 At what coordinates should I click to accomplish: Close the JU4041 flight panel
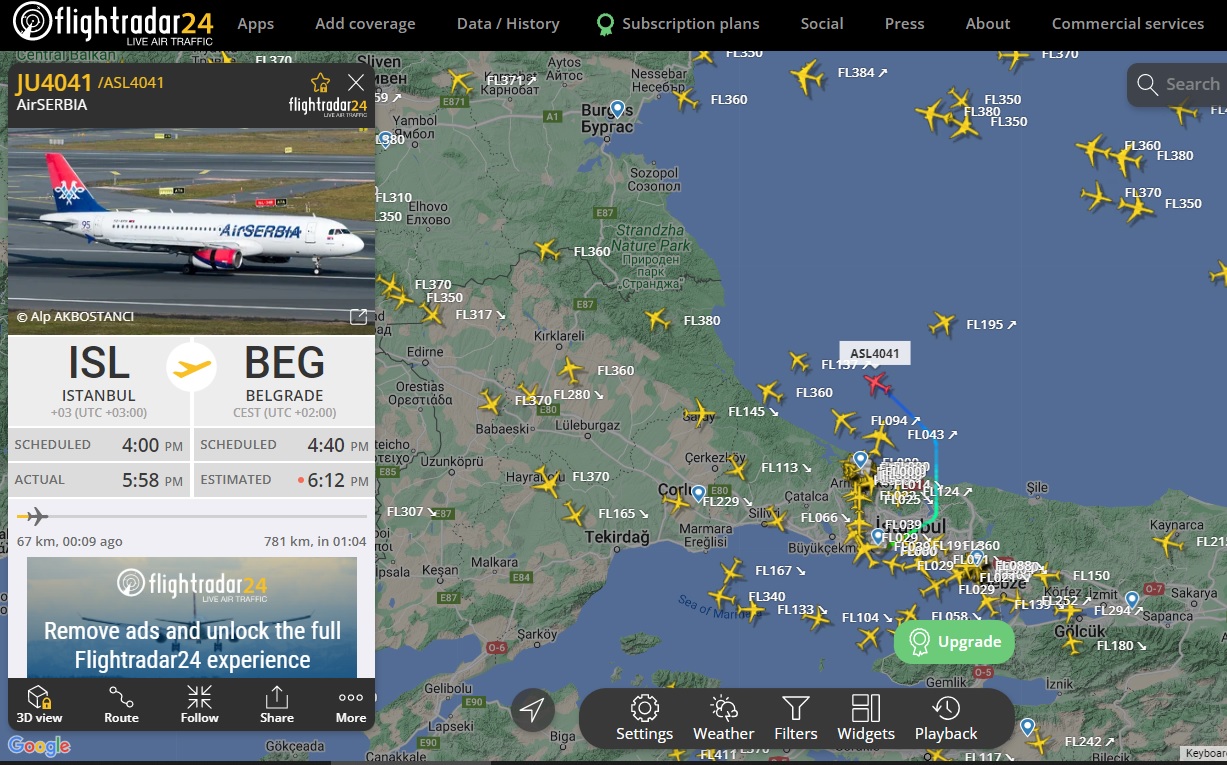(x=356, y=82)
